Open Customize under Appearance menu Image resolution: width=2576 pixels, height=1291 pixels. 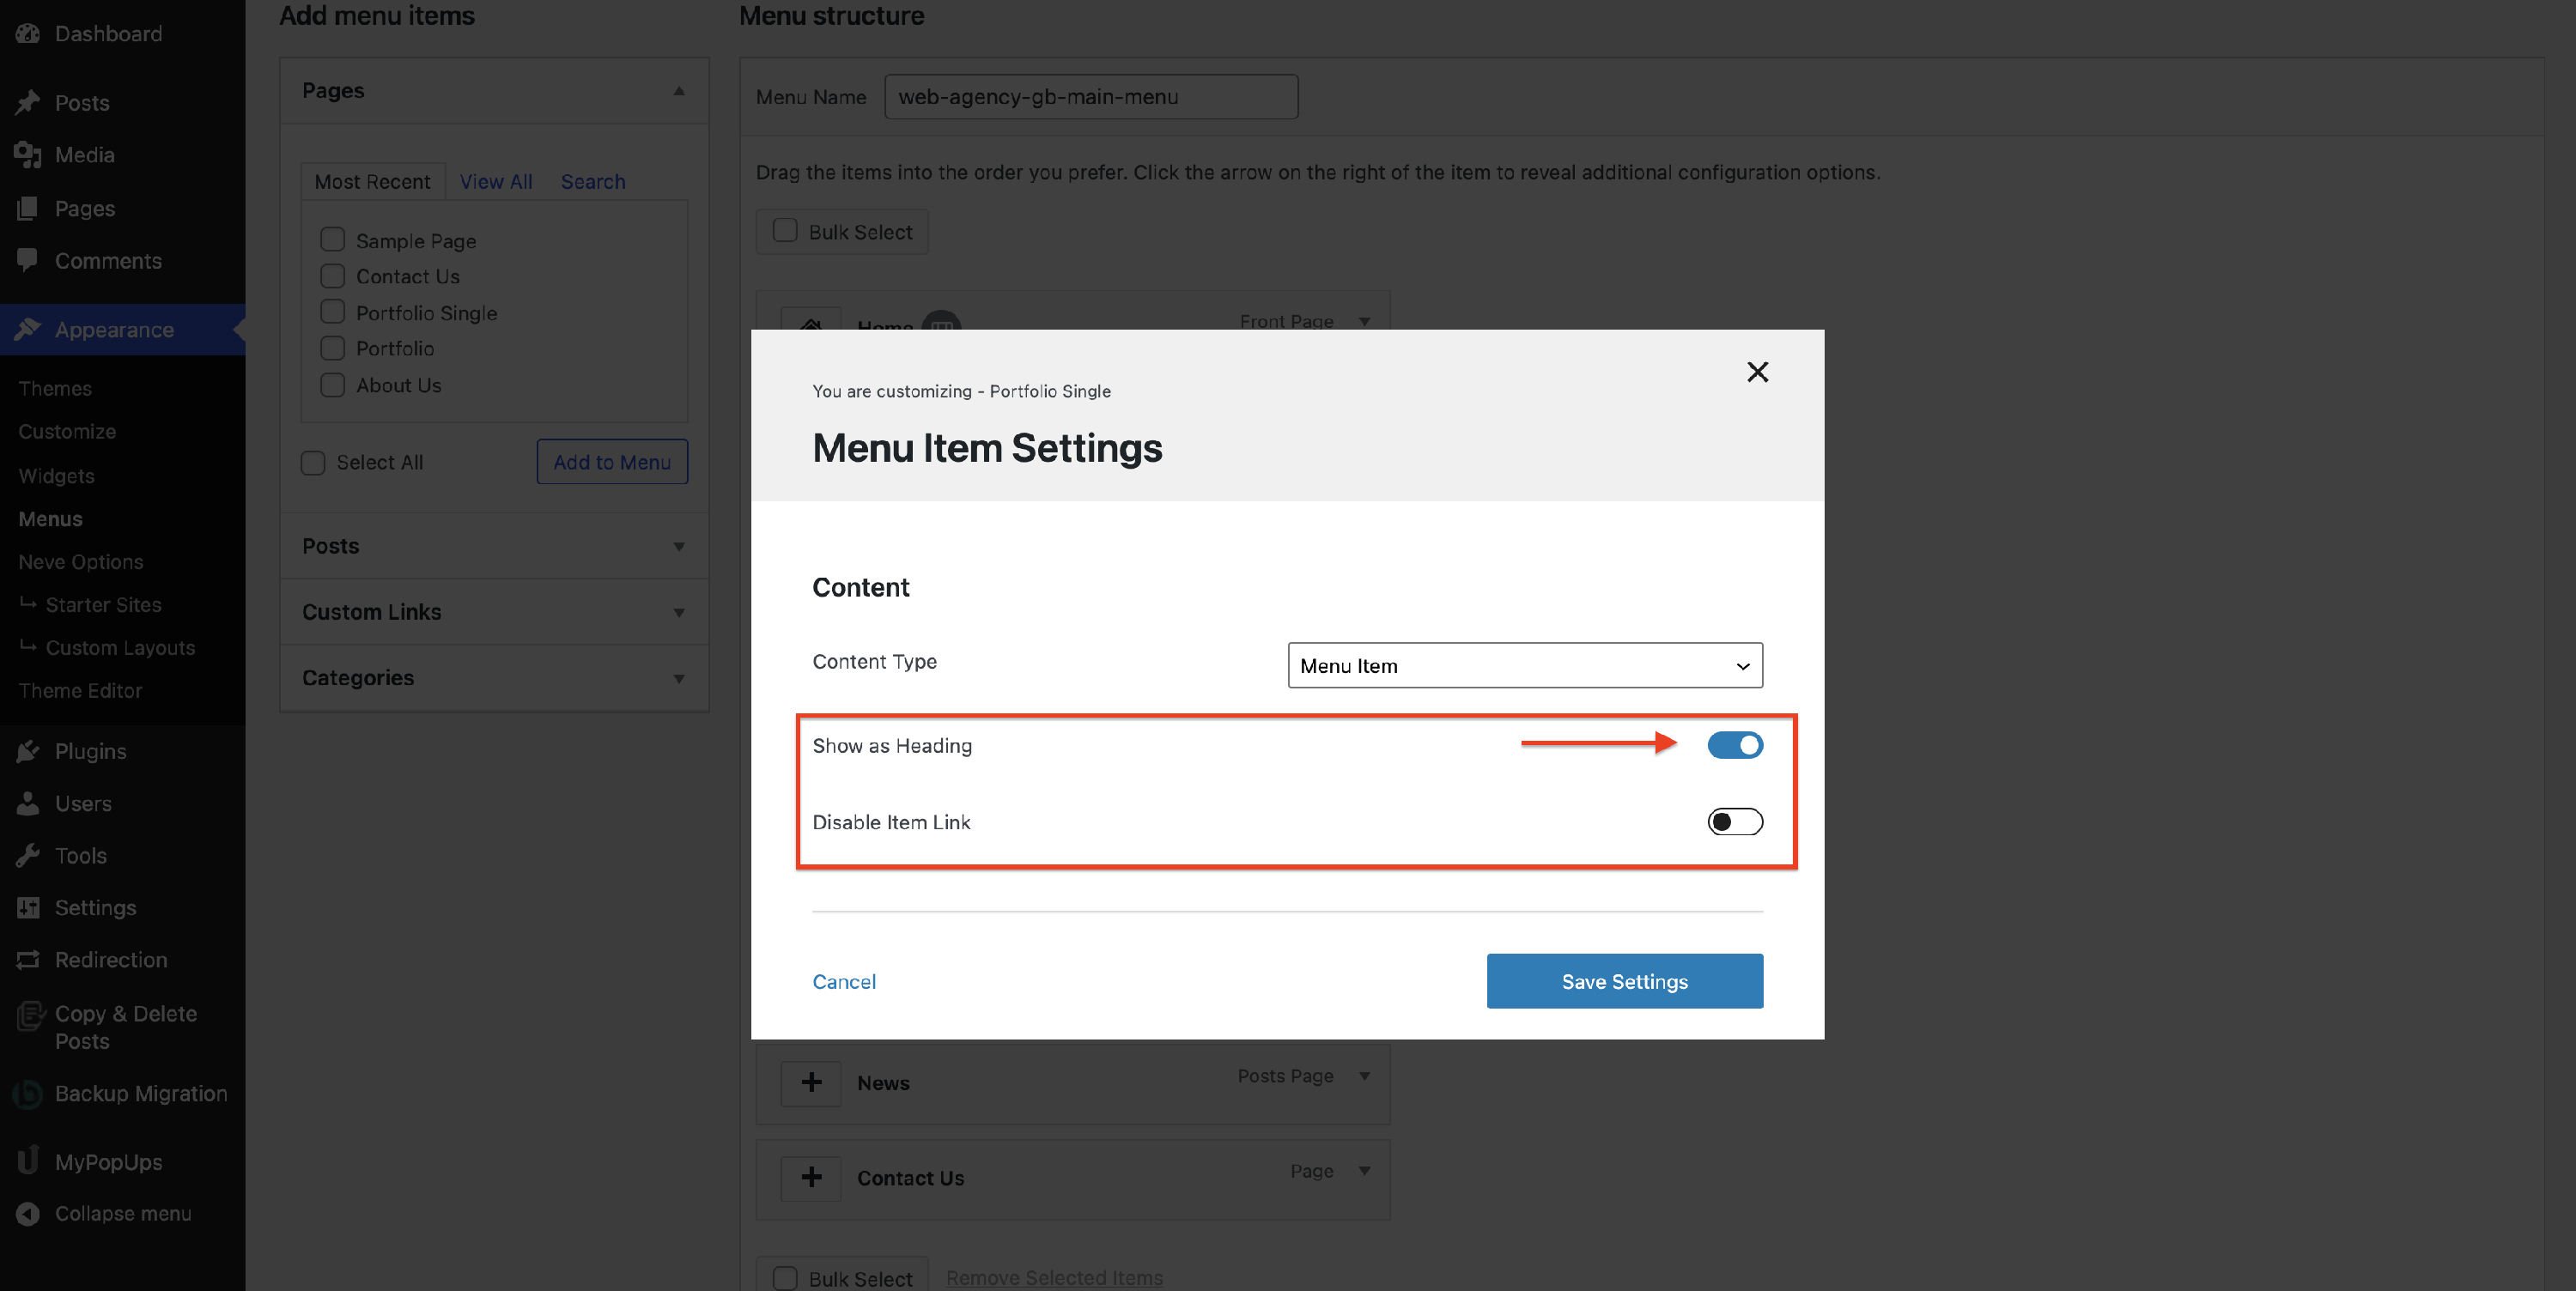coord(67,432)
